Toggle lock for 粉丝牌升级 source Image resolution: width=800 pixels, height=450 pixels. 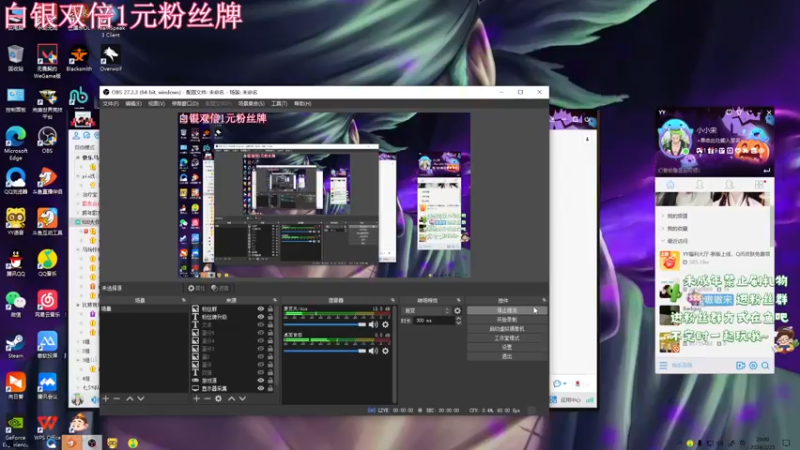tap(270, 317)
